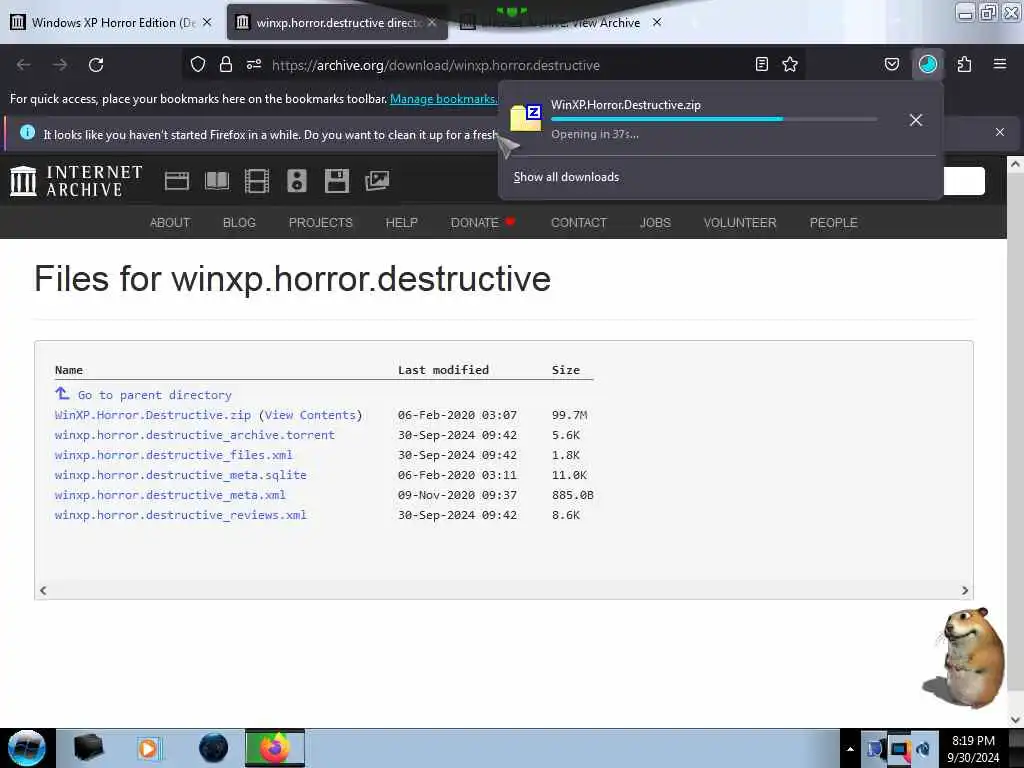The image size is (1024, 768).
Task: Open the Internet Archive Images icon
Action: pos(377,181)
